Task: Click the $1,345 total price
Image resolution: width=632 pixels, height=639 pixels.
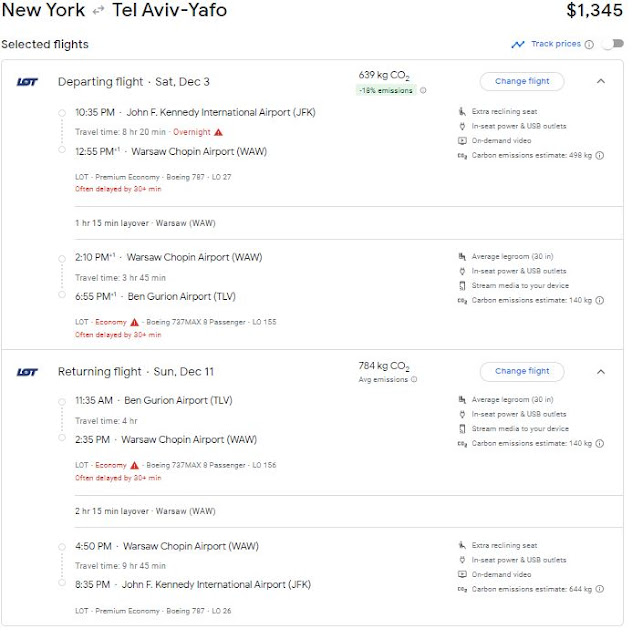Action: [594, 12]
